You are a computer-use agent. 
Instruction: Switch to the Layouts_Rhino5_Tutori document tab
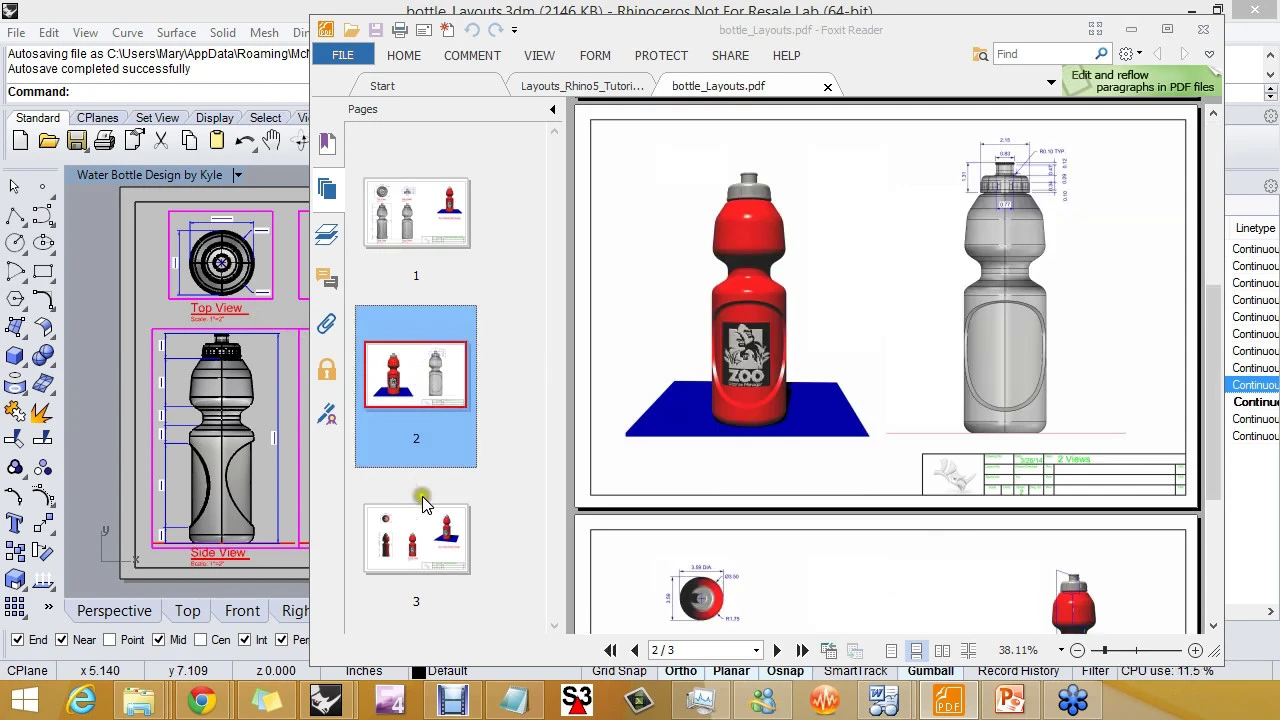coord(582,86)
